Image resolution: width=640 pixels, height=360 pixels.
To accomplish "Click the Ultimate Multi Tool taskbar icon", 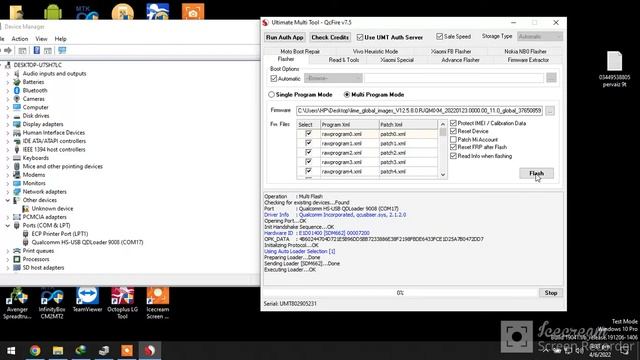I will click(x=150, y=351).
